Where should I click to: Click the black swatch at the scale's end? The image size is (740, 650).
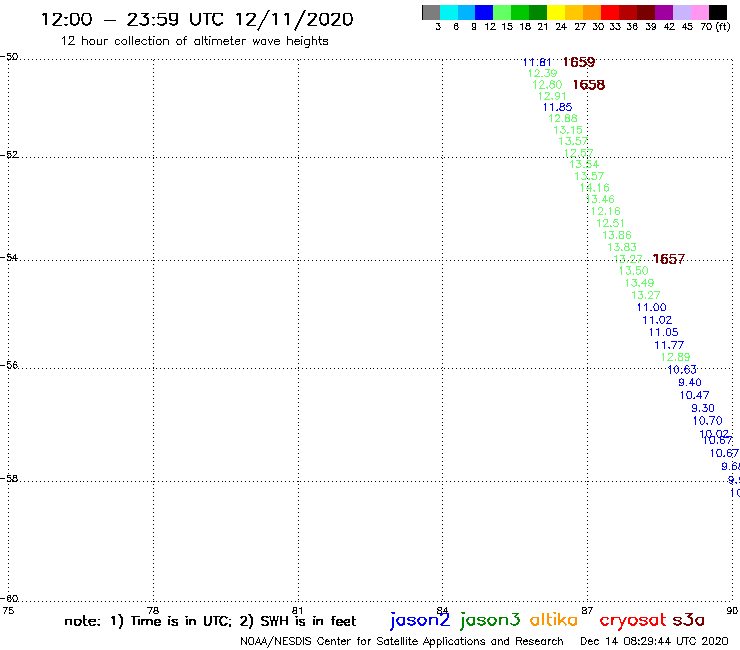coord(718,12)
